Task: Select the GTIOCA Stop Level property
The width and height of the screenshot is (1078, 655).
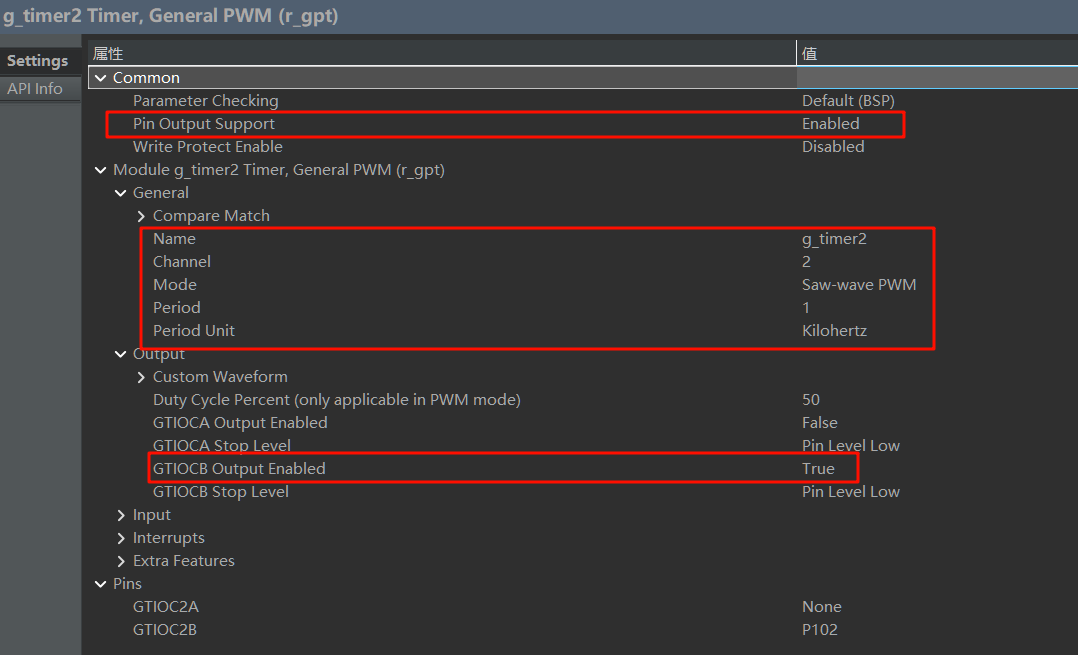Action: tap(222, 445)
